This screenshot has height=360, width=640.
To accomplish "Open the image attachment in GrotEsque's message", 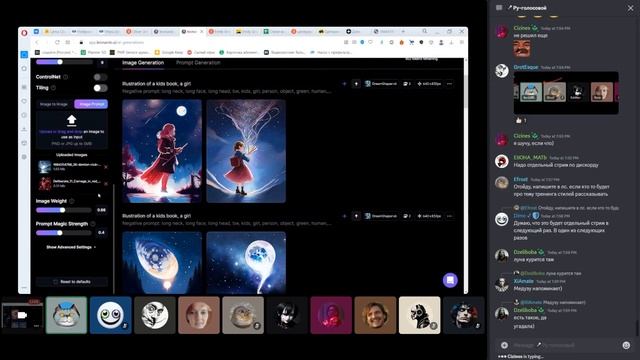I will coord(566,93).
